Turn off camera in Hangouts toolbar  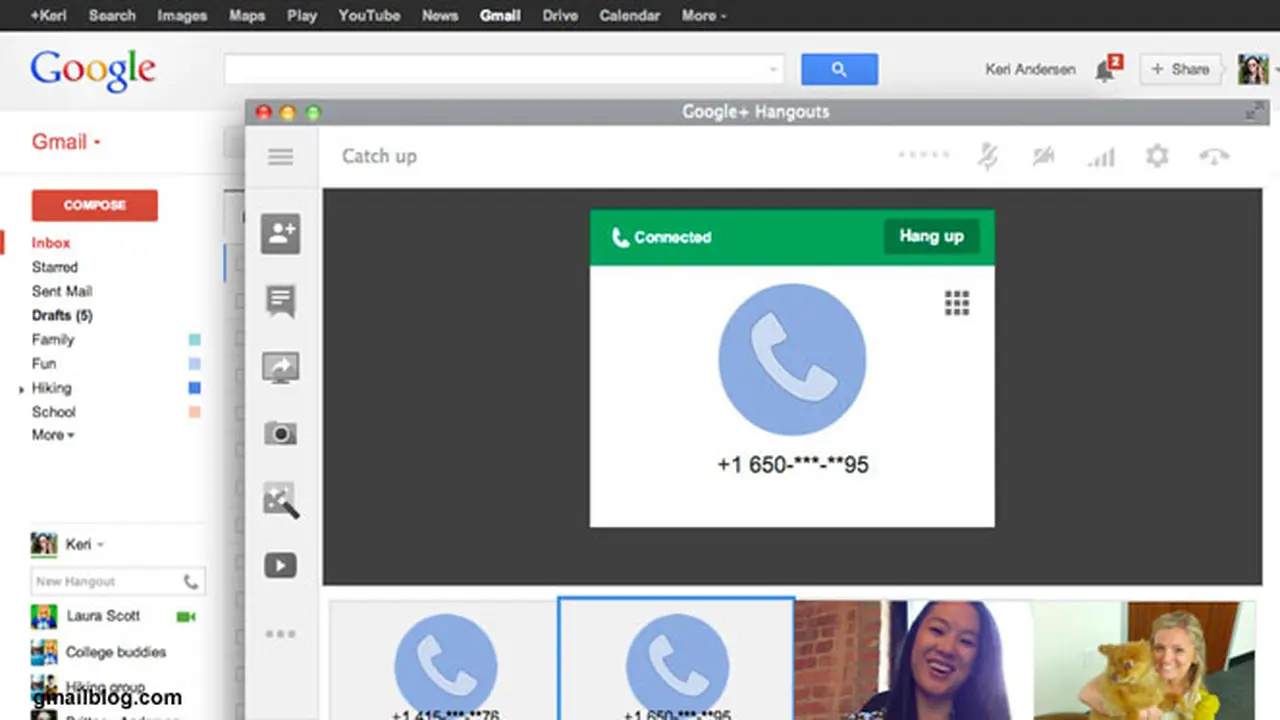pyautogui.click(x=1044, y=156)
